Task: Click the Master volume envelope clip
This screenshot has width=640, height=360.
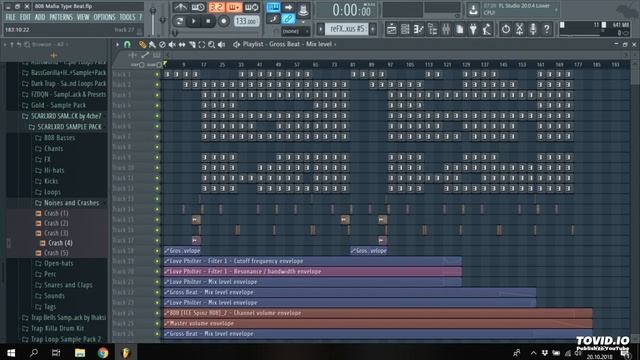Action: 378,323
